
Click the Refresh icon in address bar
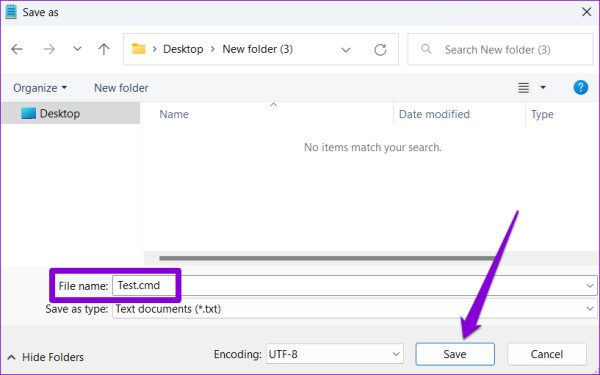coord(380,49)
